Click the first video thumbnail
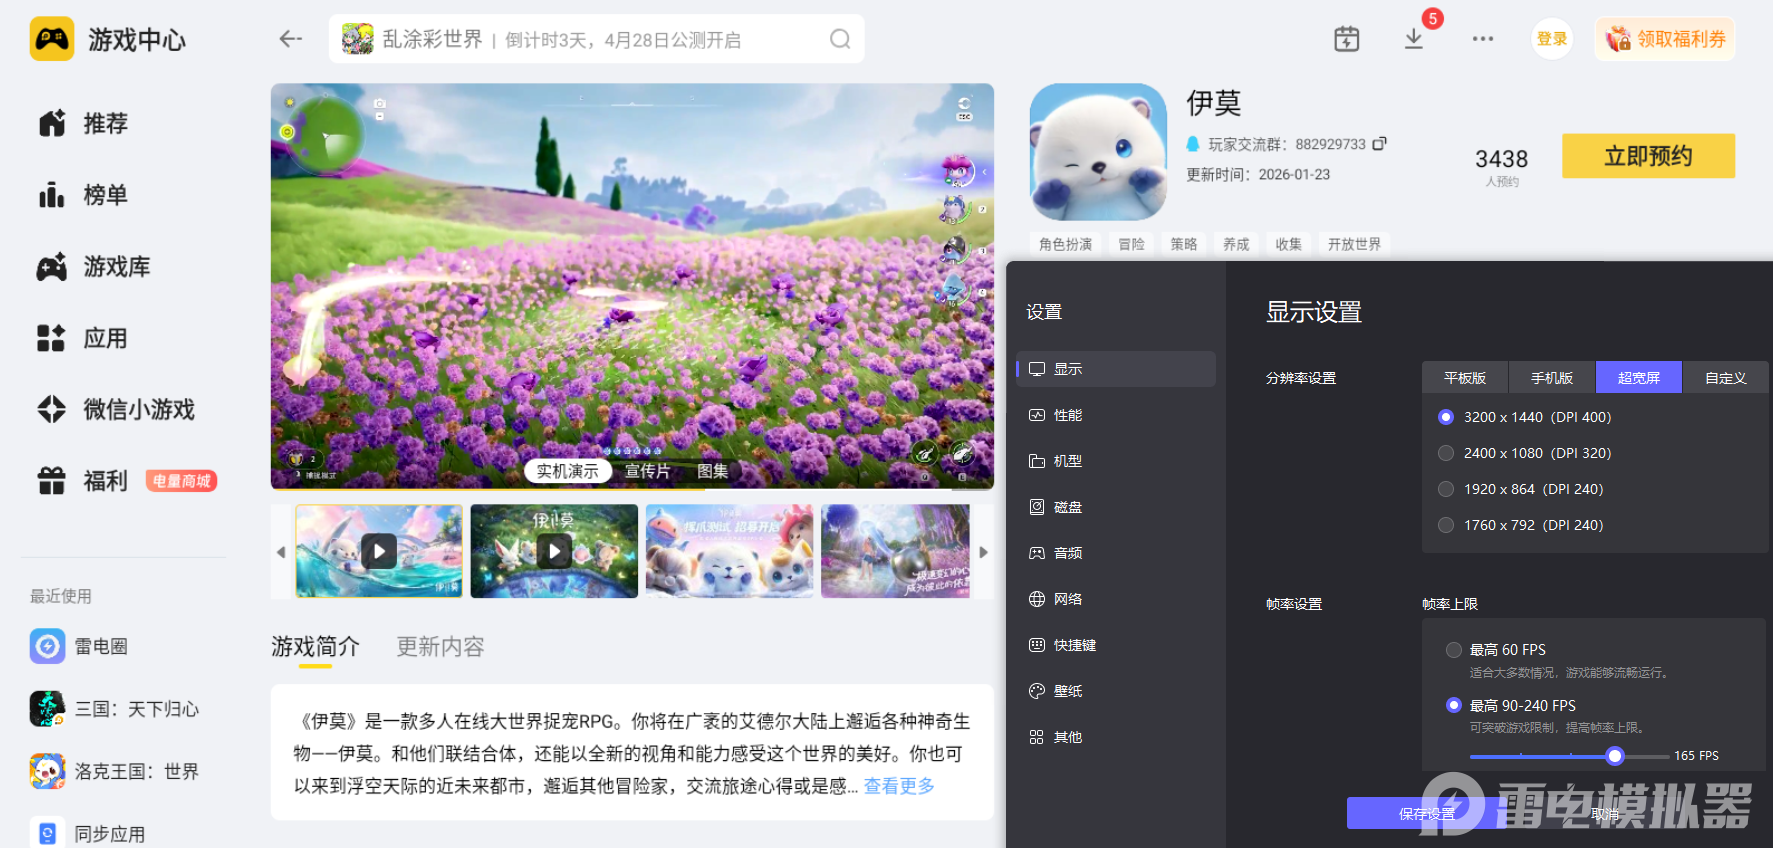This screenshot has width=1773, height=848. click(x=379, y=551)
